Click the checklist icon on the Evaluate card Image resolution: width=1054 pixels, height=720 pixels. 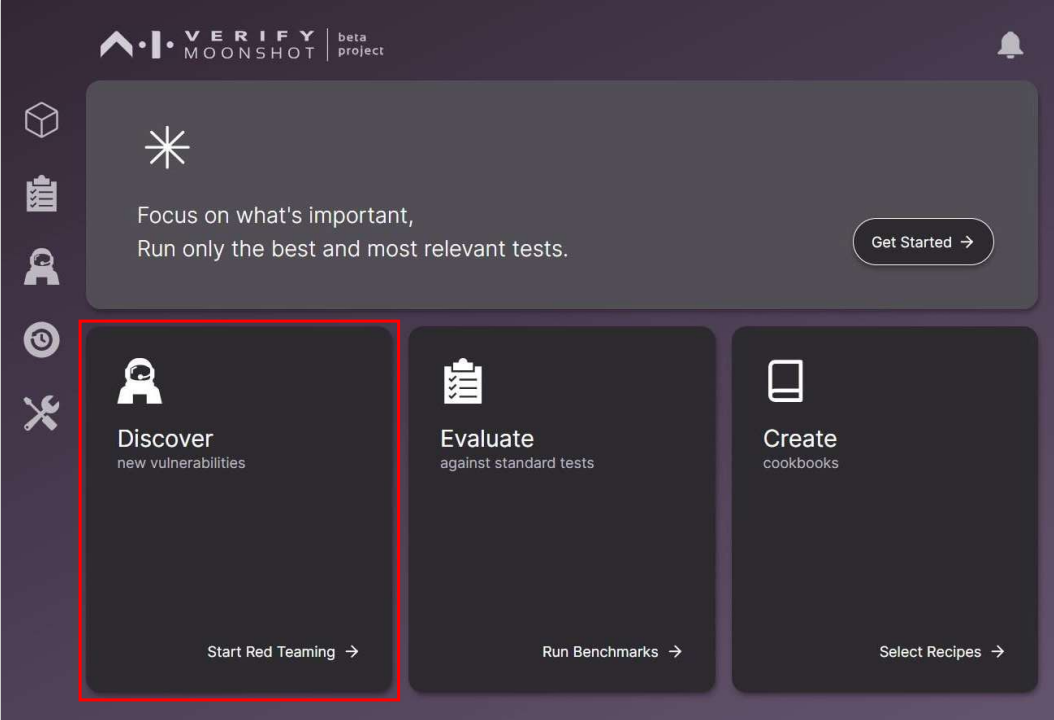tap(463, 380)
